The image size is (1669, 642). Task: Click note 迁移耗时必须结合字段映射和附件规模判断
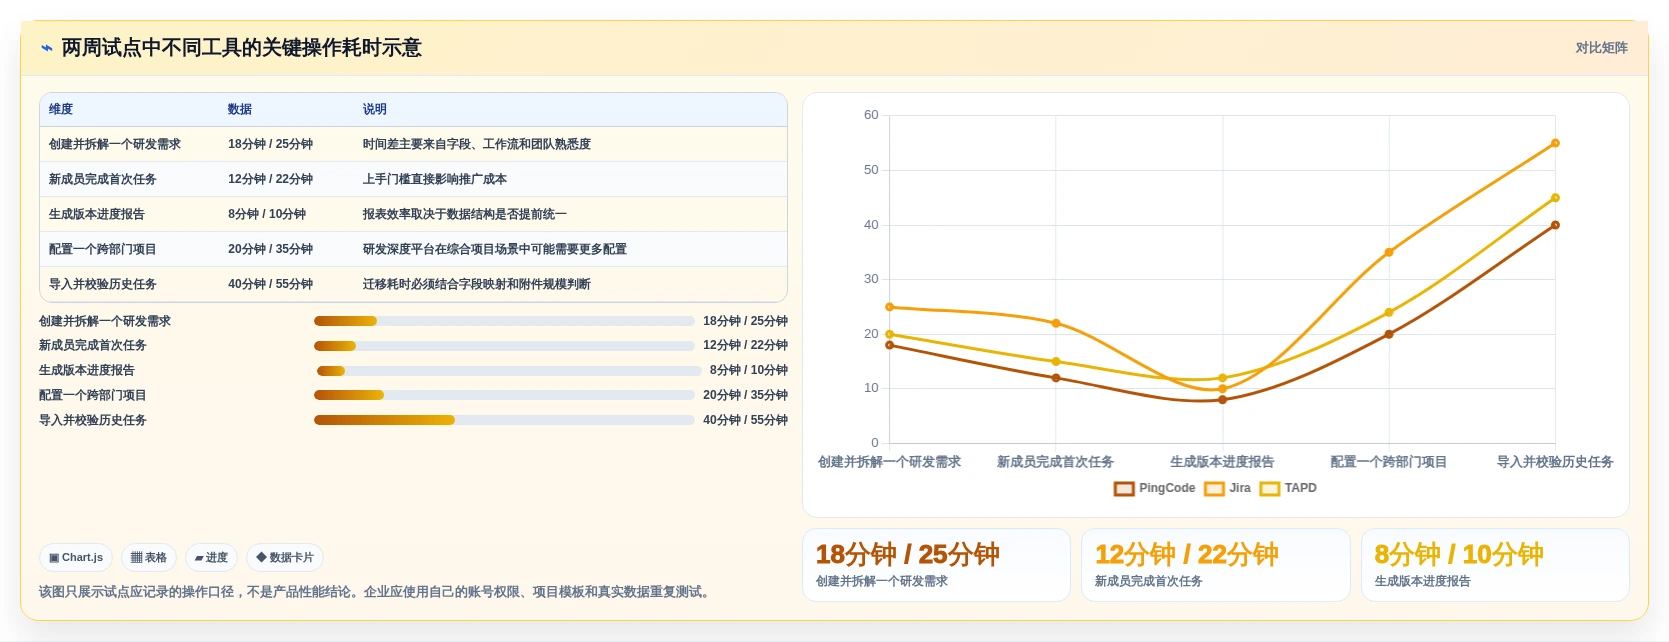(x=477, y=285)
